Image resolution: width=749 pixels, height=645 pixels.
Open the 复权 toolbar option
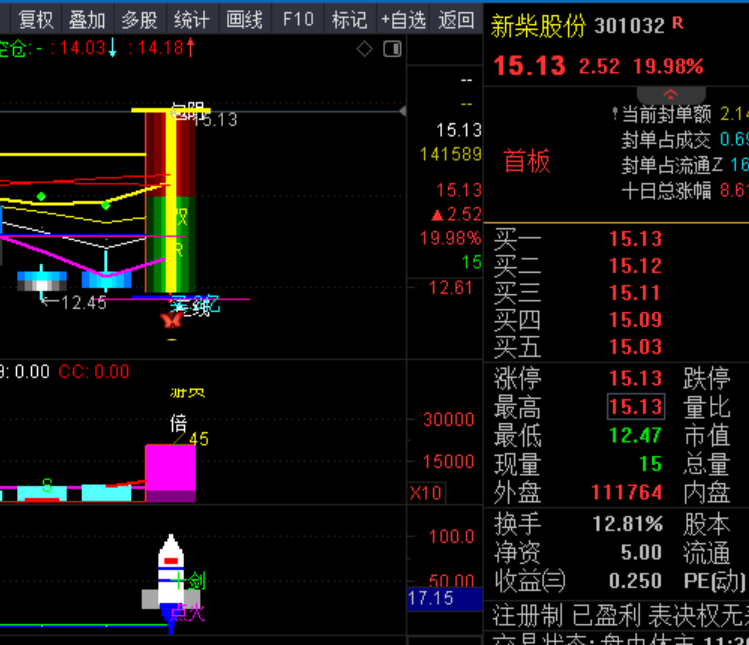[x=35, y=20]
